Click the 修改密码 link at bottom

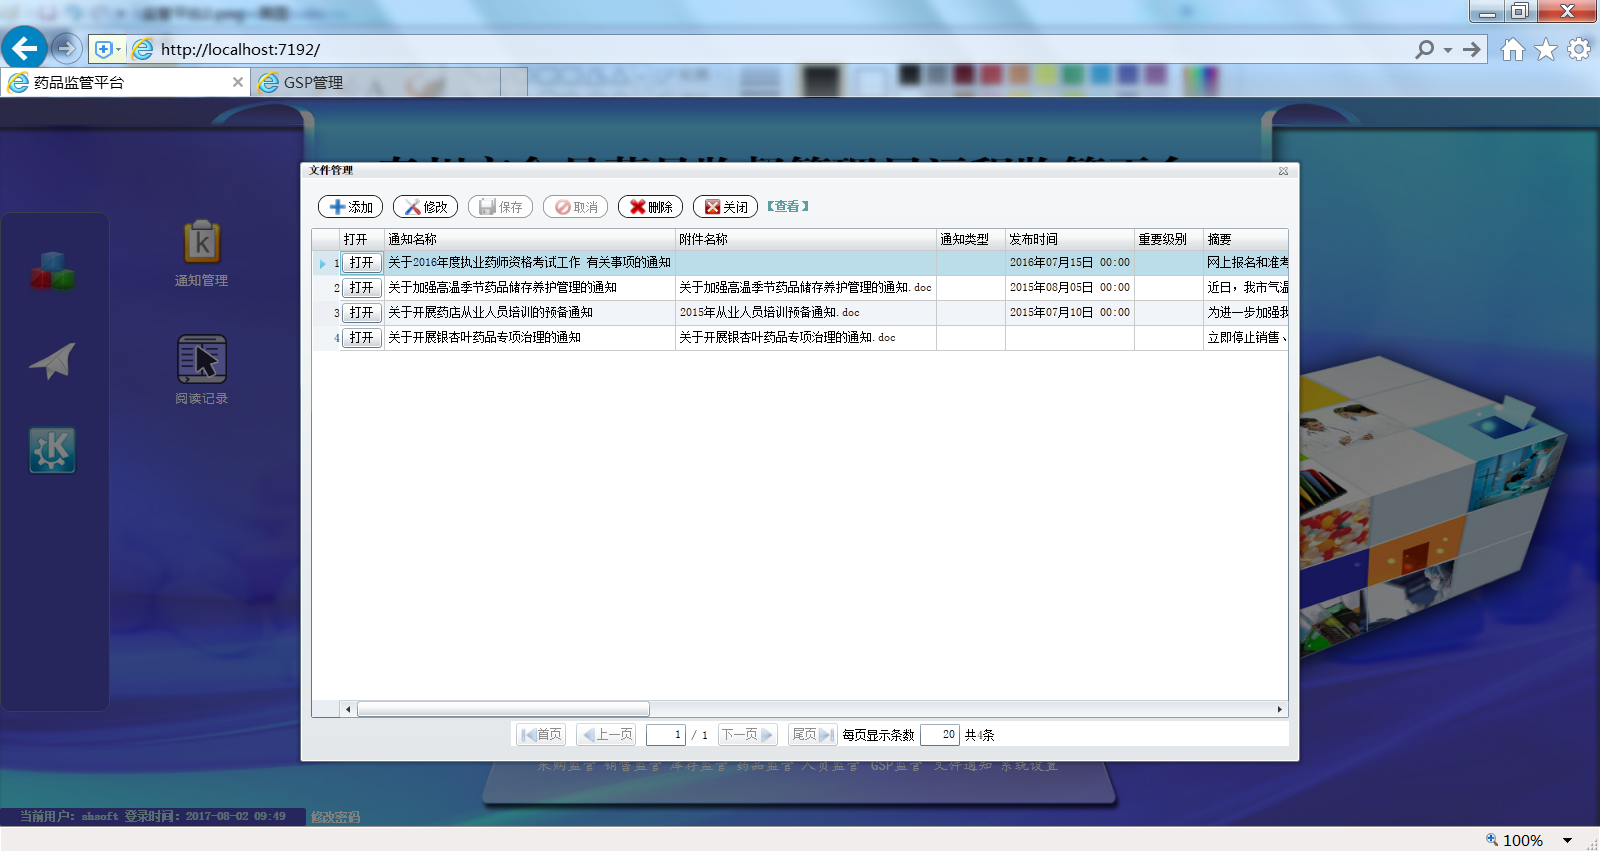tap(335, 817)
